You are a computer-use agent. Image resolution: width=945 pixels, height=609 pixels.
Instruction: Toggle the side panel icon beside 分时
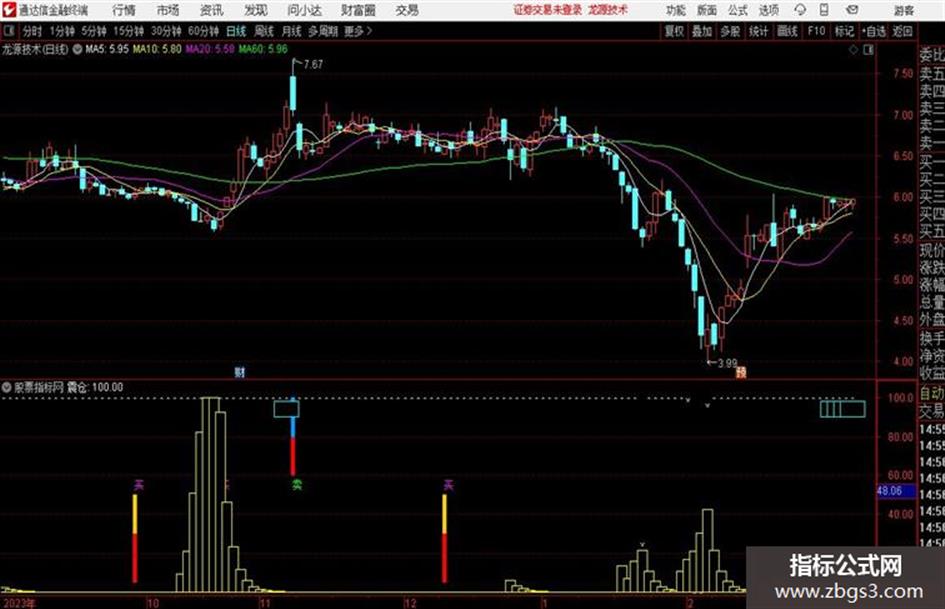pyautogui.click(x=9, y=31)
